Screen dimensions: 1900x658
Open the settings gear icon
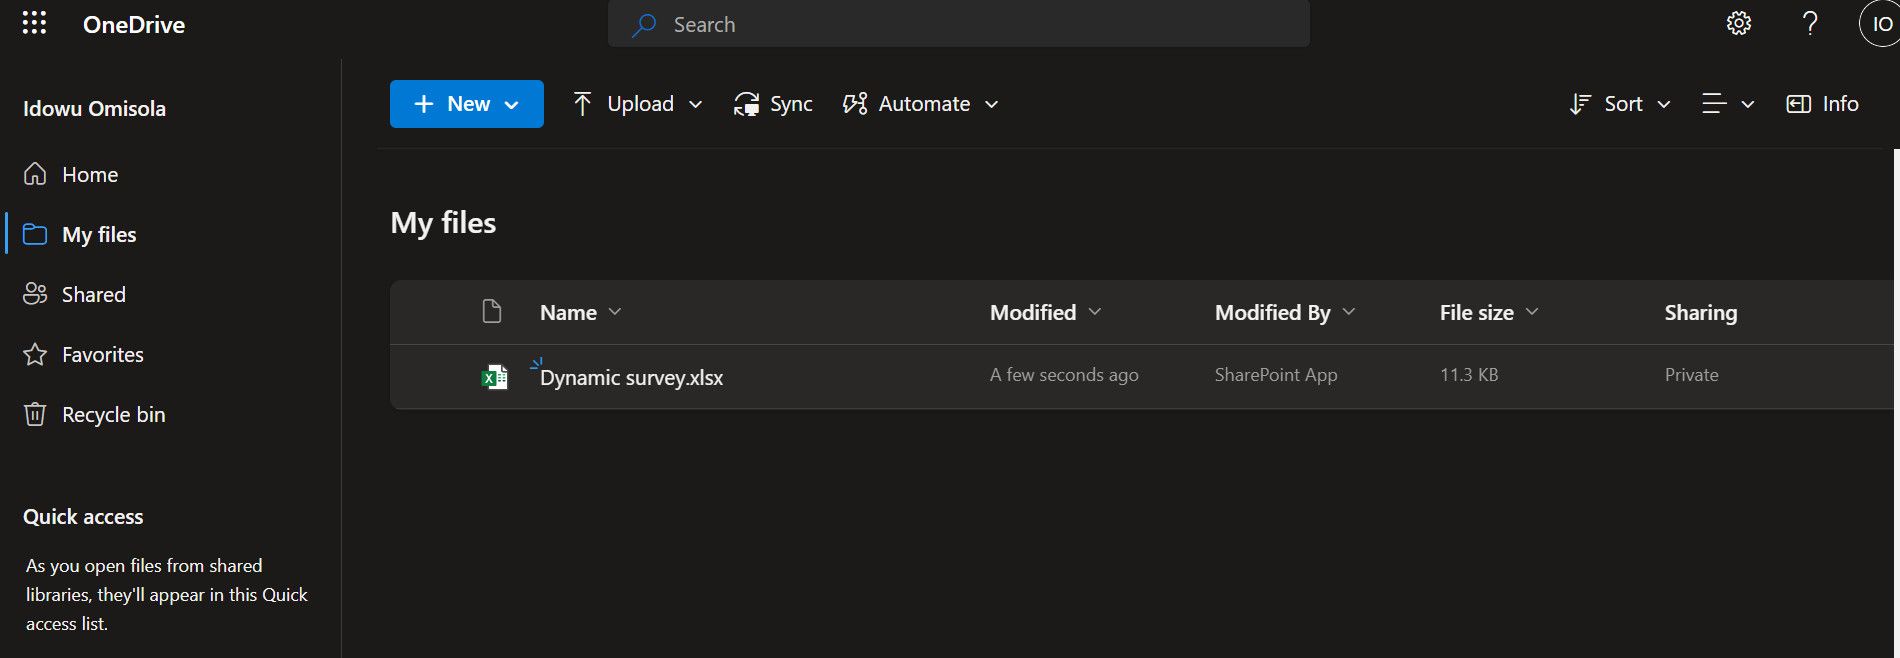1739,24
